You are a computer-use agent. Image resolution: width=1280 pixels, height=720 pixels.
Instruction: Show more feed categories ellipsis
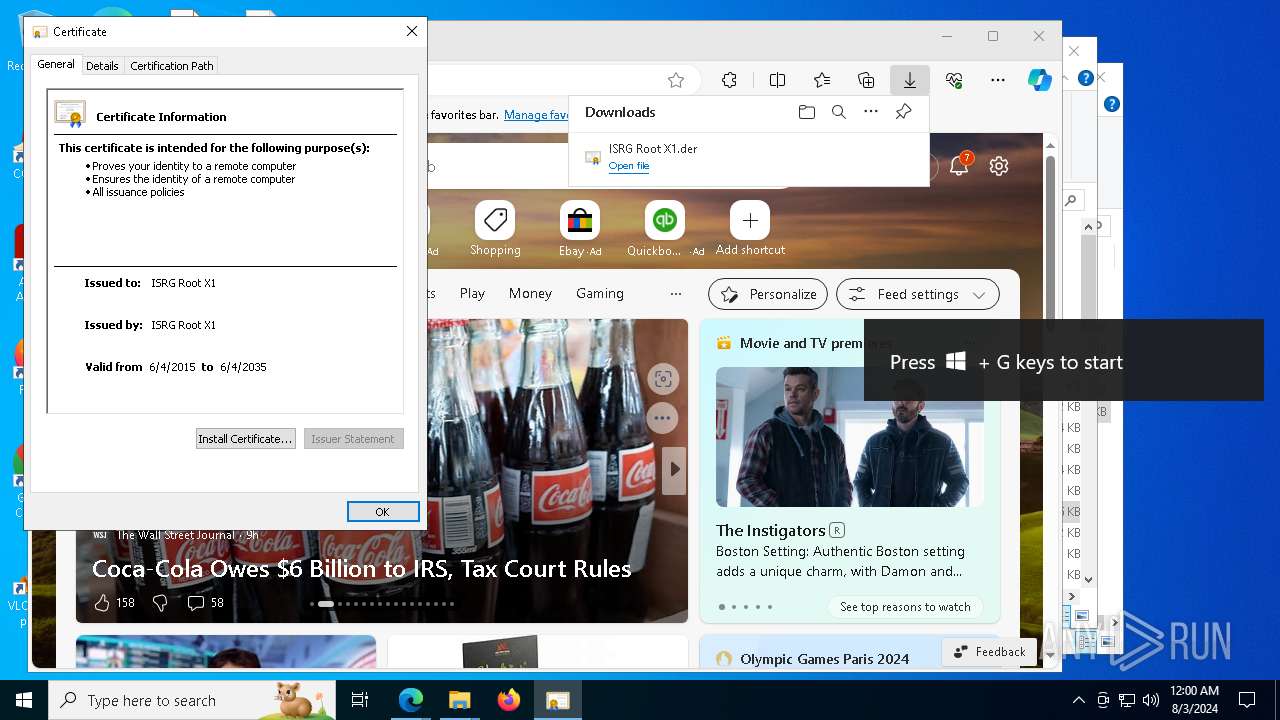(x=676, y=294)
